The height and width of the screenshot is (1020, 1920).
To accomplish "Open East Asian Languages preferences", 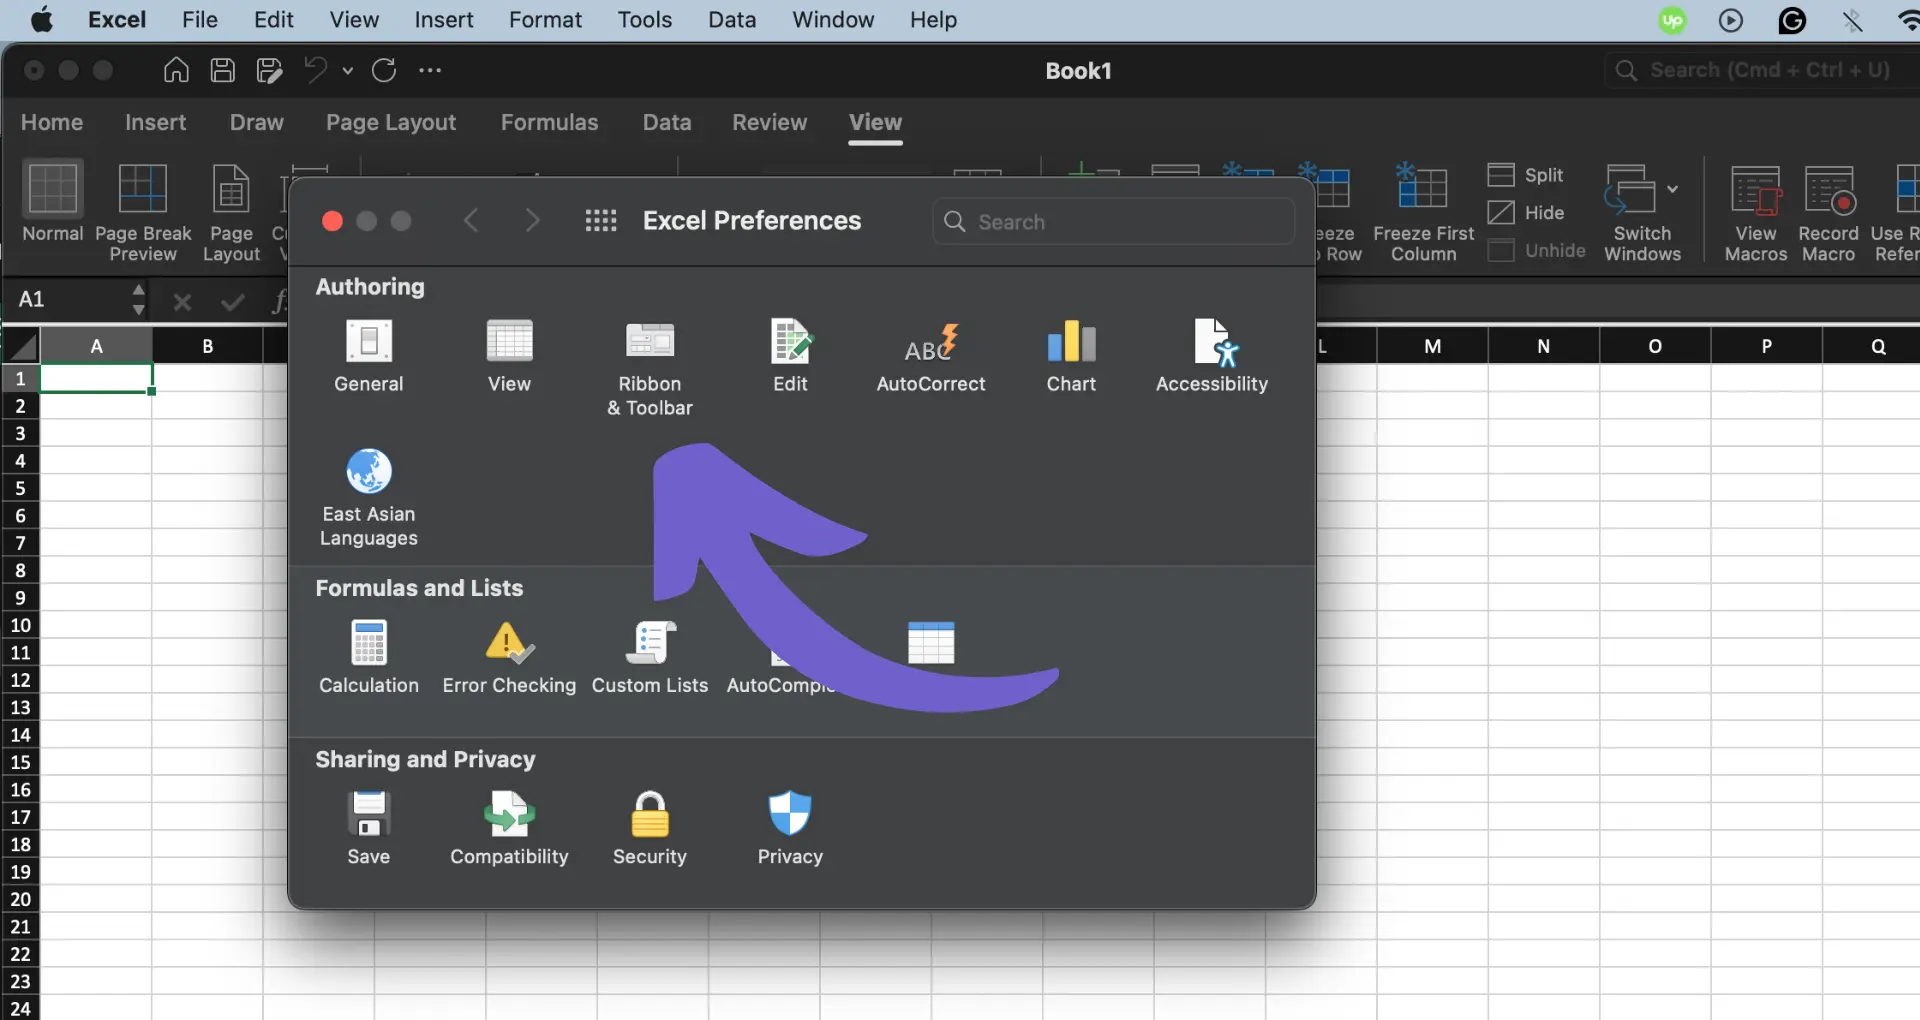I will coord(368,498).
